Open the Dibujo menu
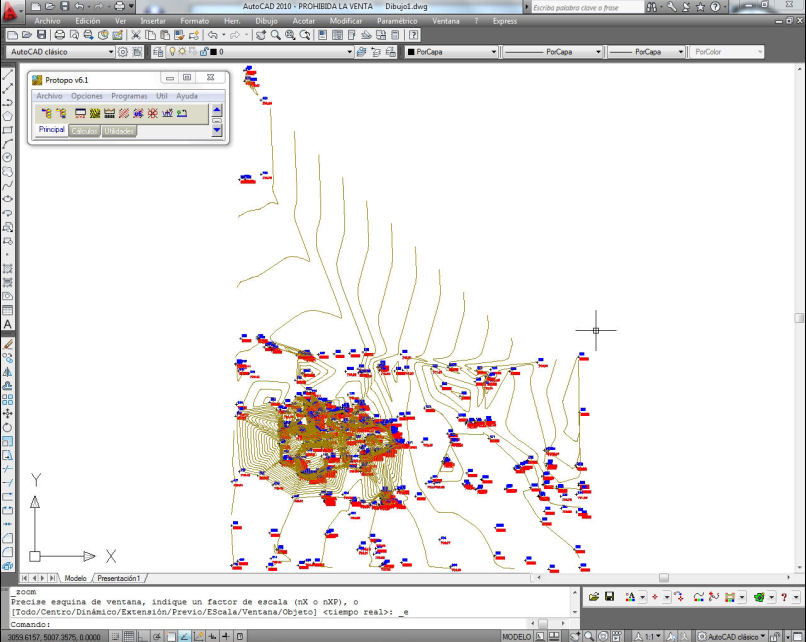The width and height of the screenshot is (806, 642). point(266,21)
